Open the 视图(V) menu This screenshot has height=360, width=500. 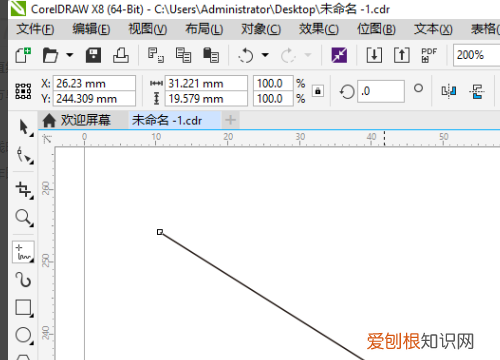[148, 29]
